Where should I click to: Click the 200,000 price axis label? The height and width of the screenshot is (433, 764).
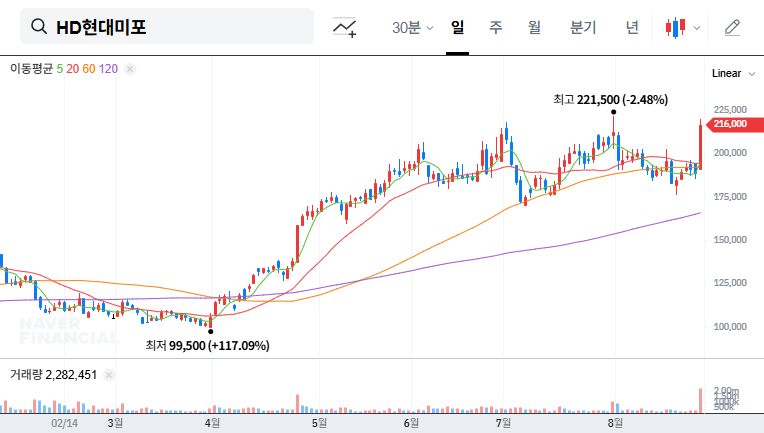click(730, 153)
